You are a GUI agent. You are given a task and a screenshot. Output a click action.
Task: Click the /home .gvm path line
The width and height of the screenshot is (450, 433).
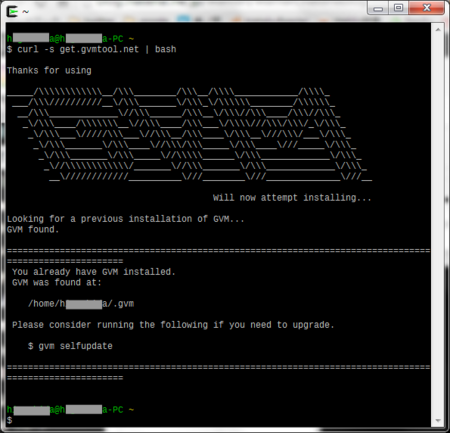point(81,304)
